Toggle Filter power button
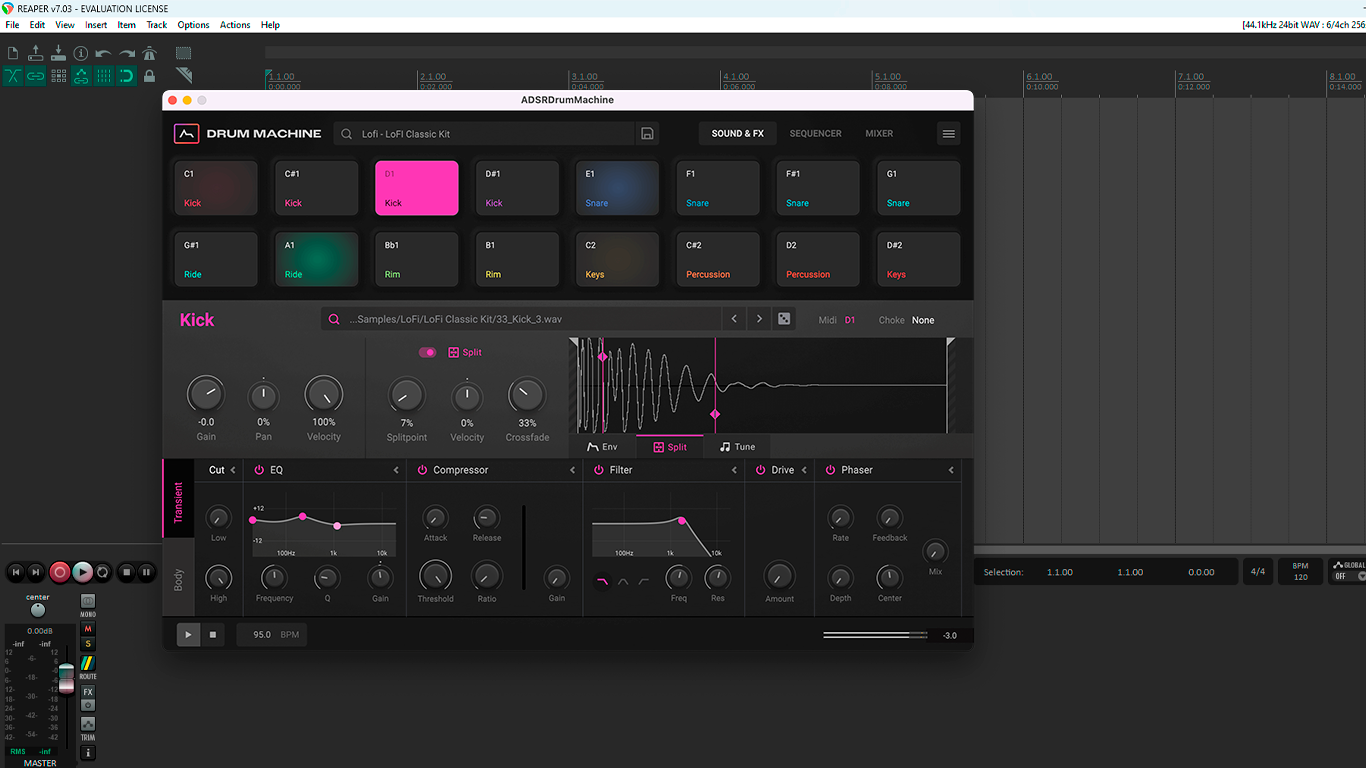The width and height of the screenshot is (1366, 768). pos(598,470)
